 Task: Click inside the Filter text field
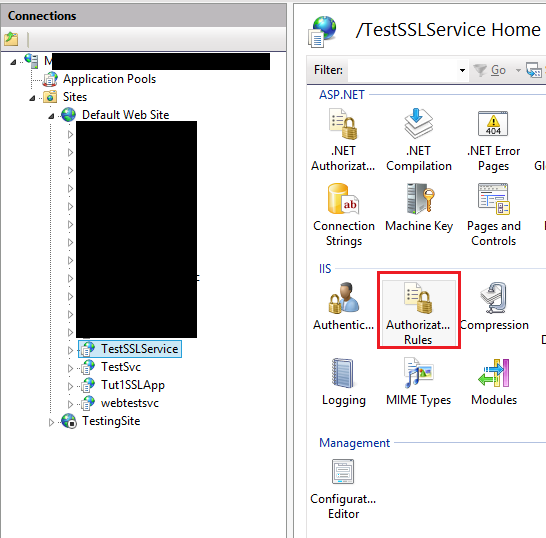(403, 70)
